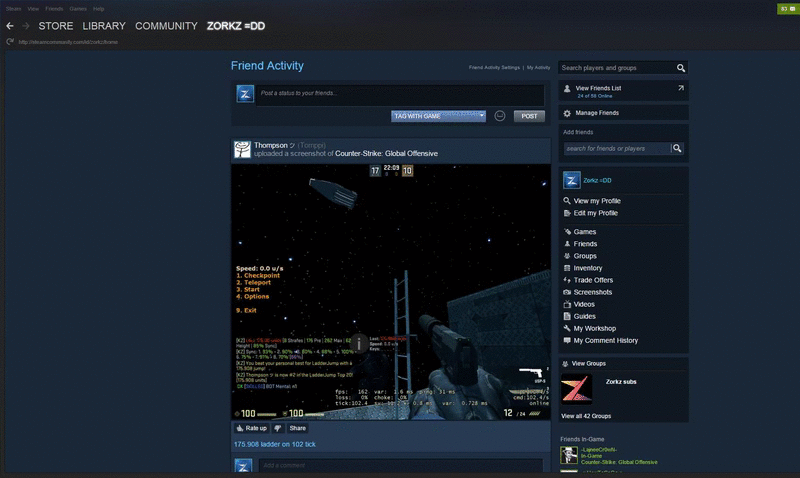Open the Friends link in profile list
Viewport: 800px width, 478px height.
585,244
